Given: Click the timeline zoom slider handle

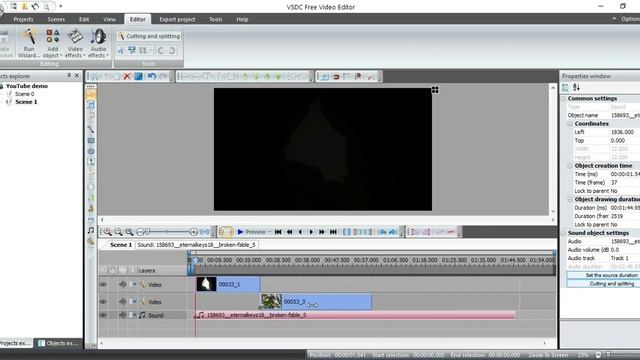Looking at the screenshot, I should (147, 232).
